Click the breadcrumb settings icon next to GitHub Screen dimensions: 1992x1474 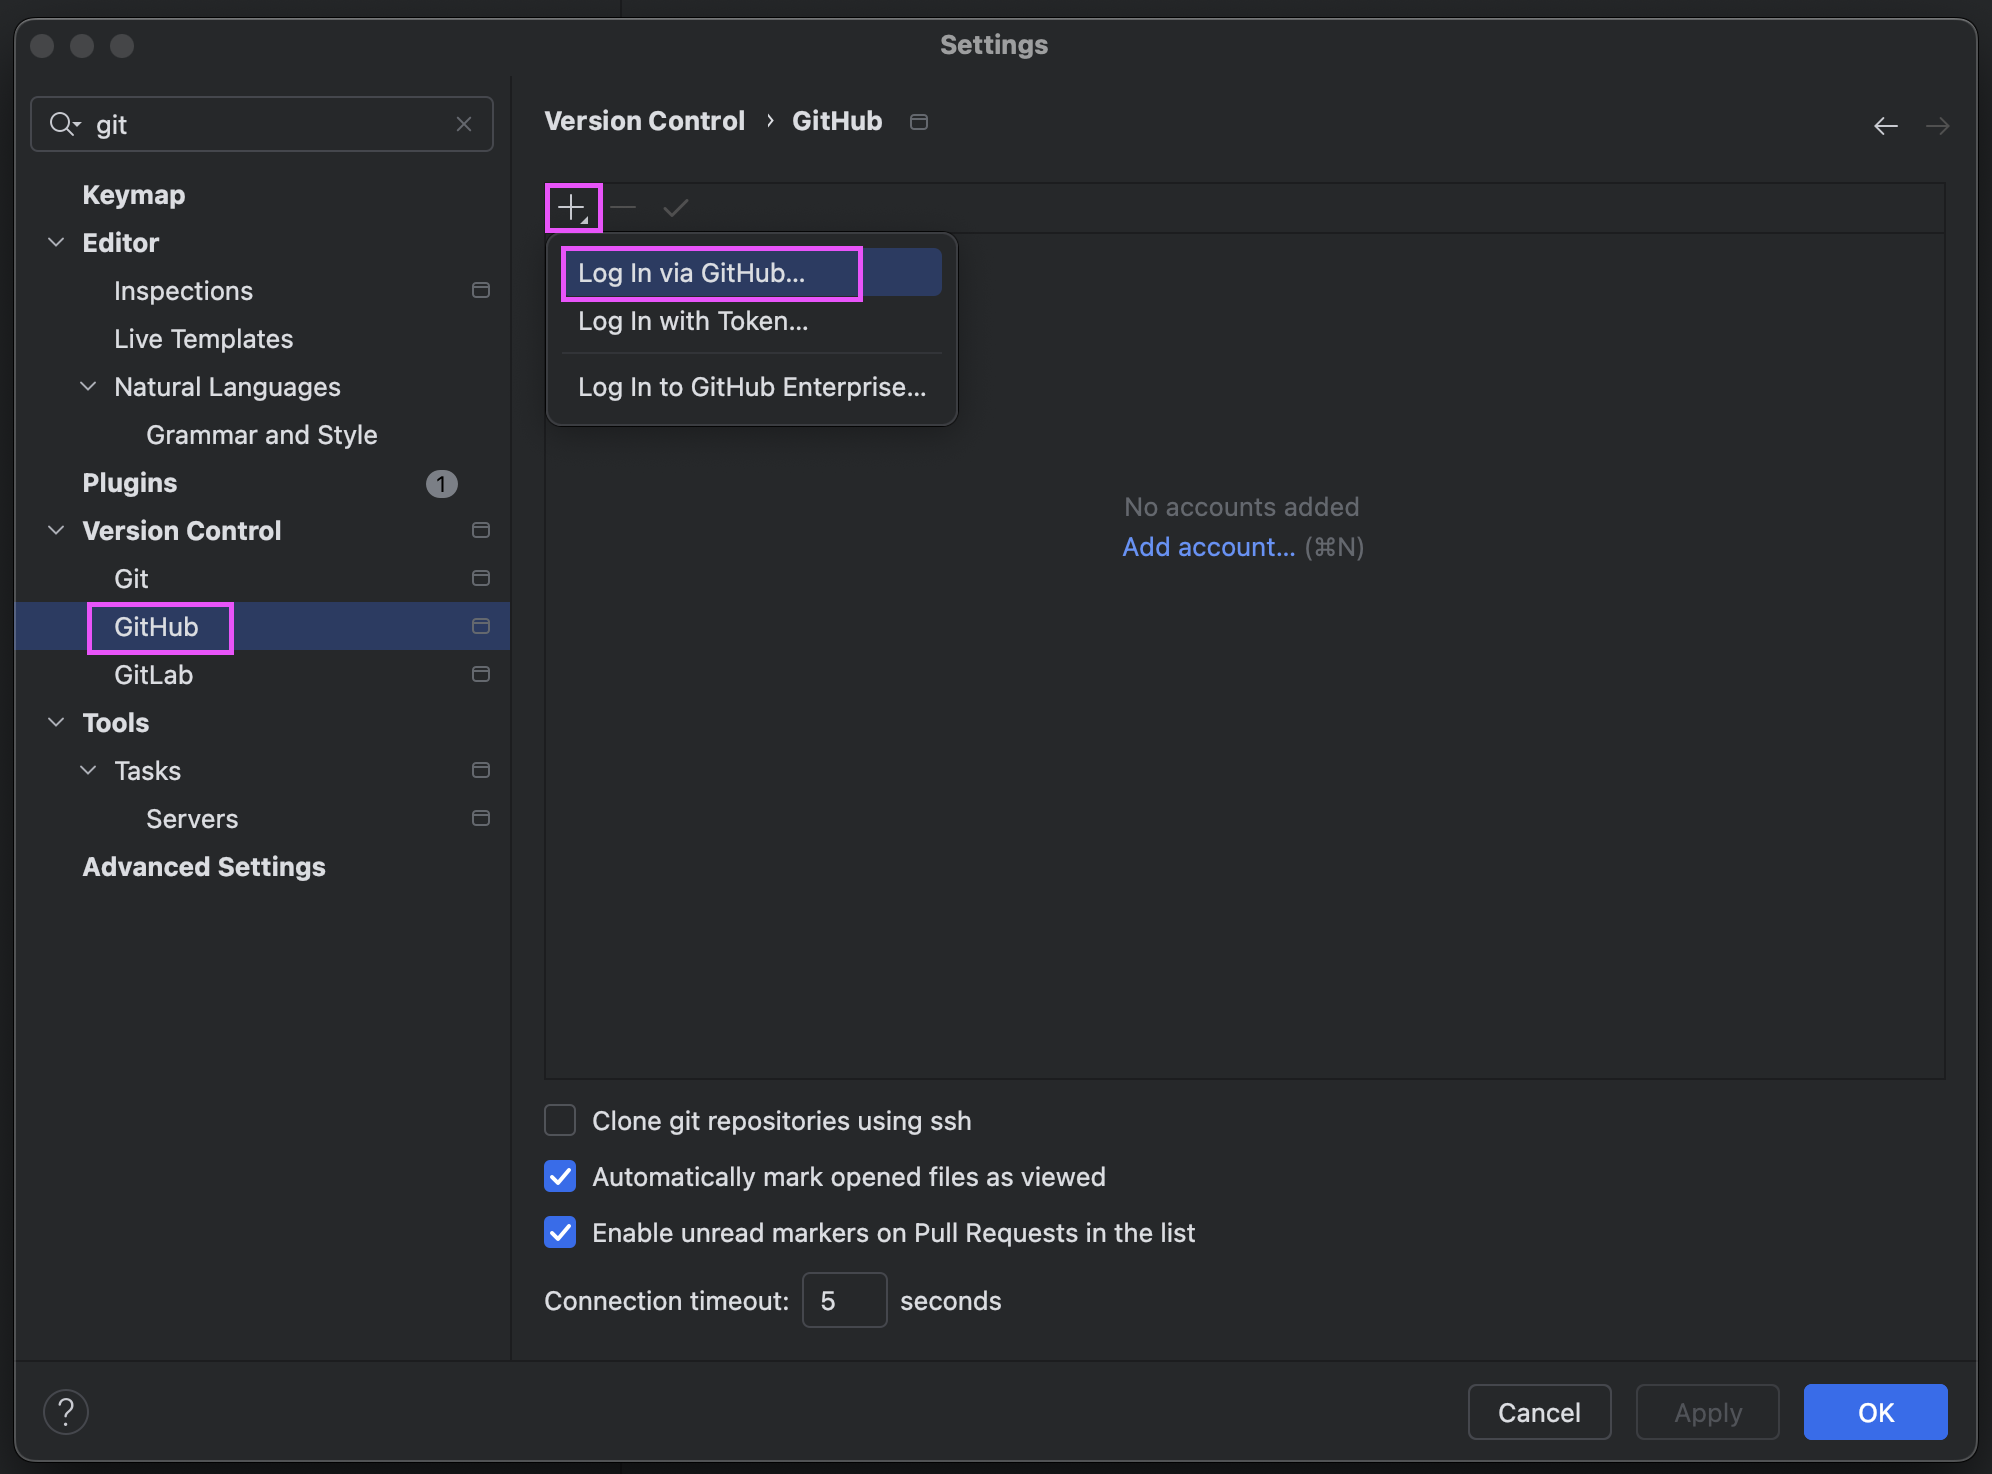coord(918,121)
